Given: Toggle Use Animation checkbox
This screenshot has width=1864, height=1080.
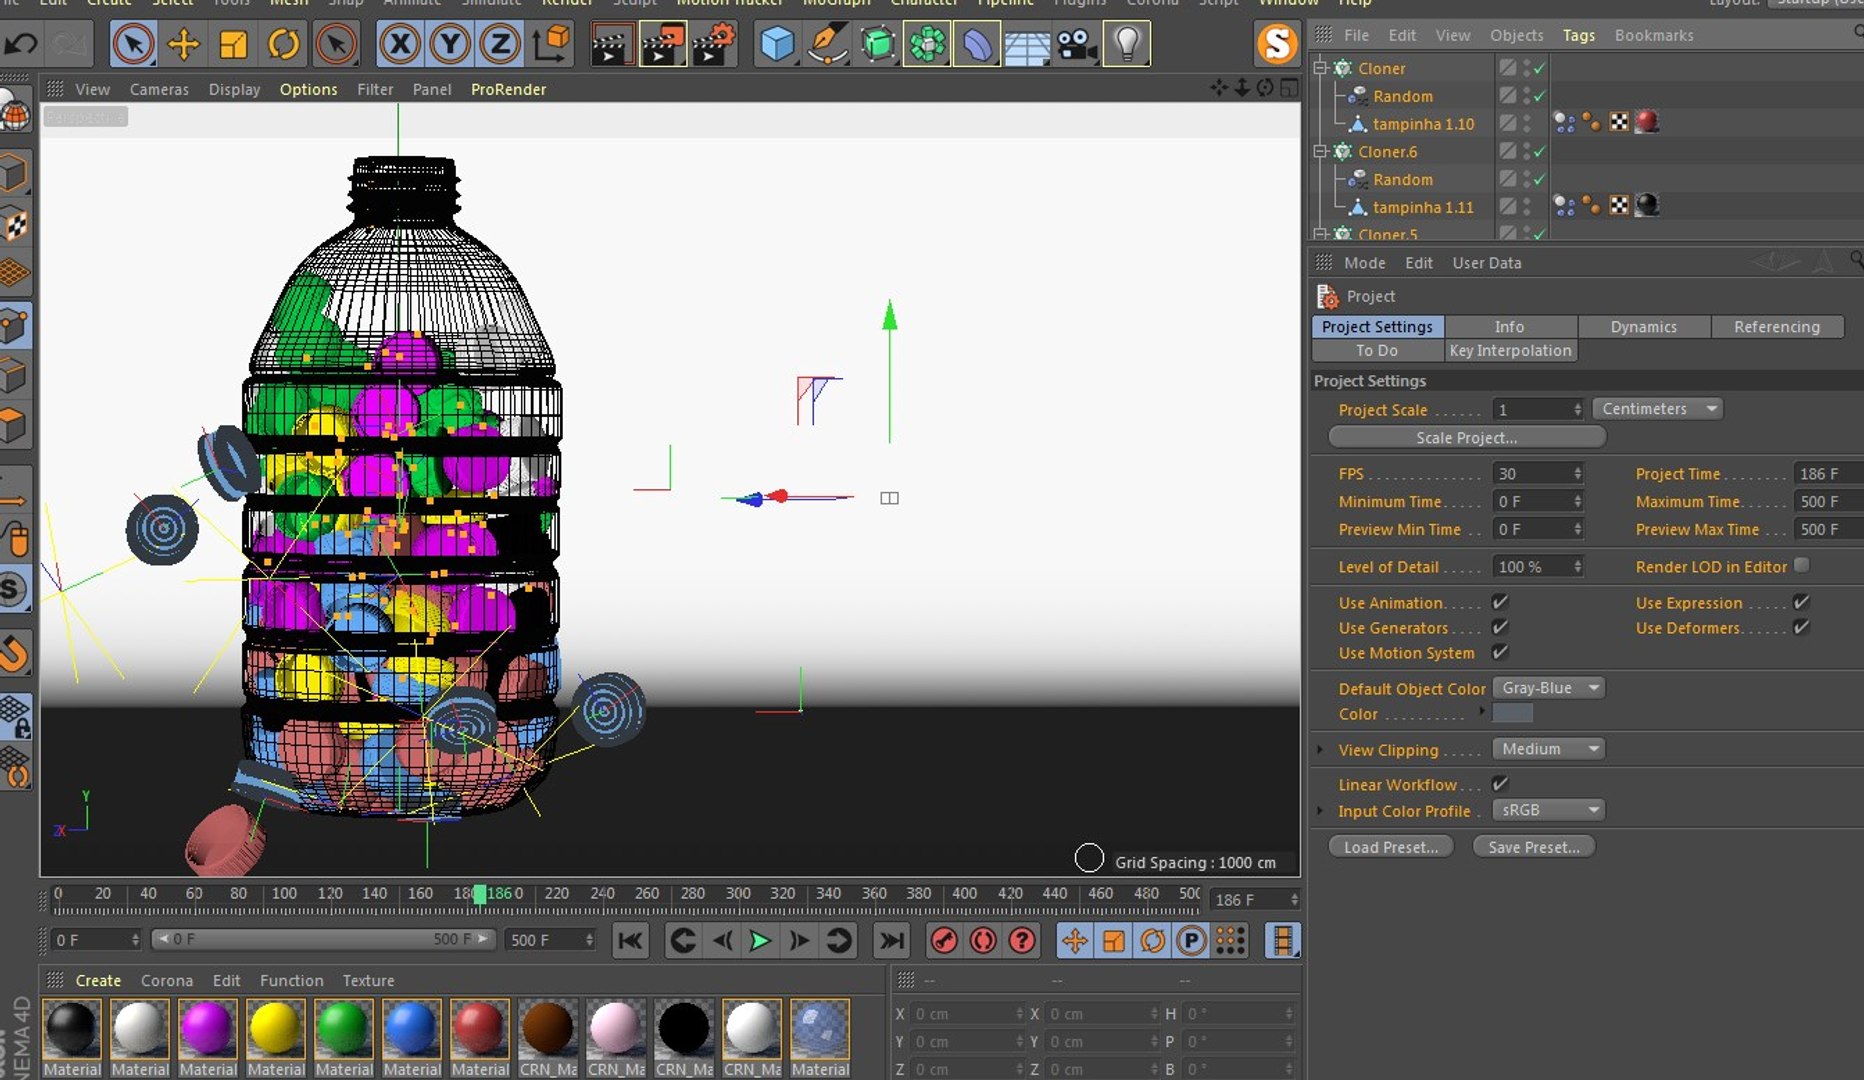Looking at the screenshot, I should [1500, 602].
